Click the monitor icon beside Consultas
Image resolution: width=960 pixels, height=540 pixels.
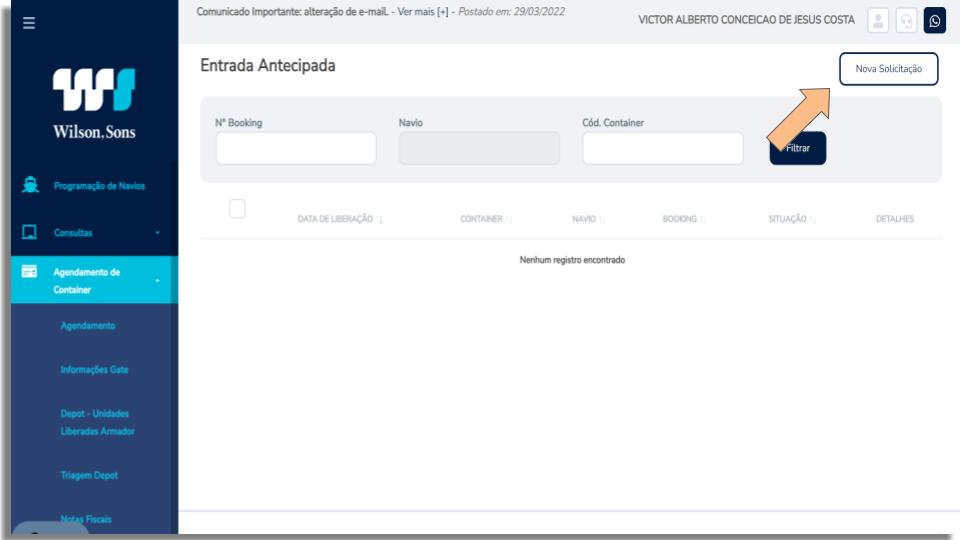pos(29,232)
